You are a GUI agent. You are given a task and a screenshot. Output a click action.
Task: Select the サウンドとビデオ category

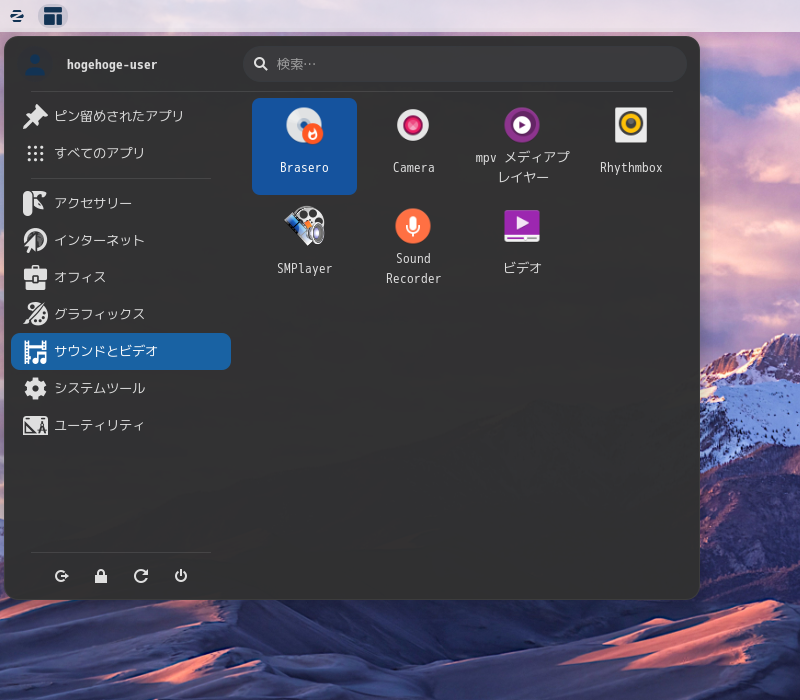[x=121, y=352]
